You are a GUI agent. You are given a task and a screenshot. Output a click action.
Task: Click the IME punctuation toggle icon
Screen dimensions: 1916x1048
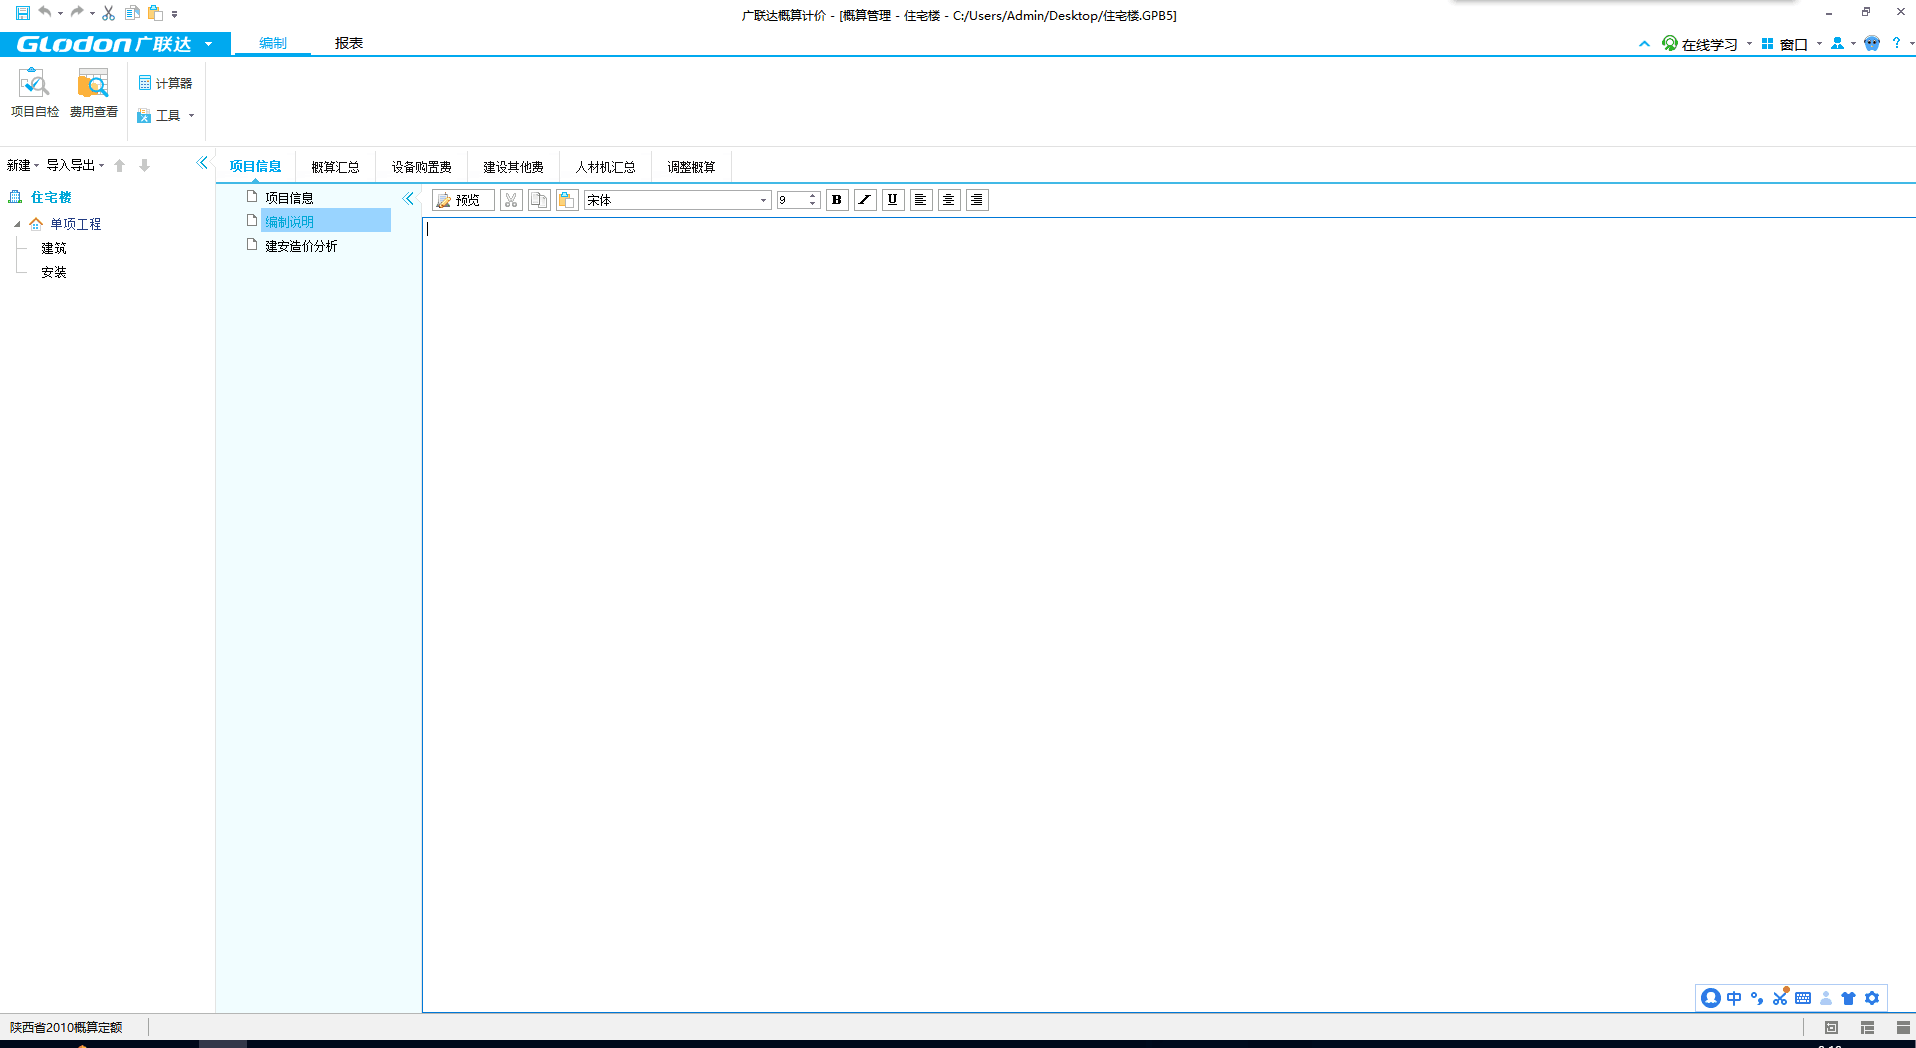[x=1757, y=998]
